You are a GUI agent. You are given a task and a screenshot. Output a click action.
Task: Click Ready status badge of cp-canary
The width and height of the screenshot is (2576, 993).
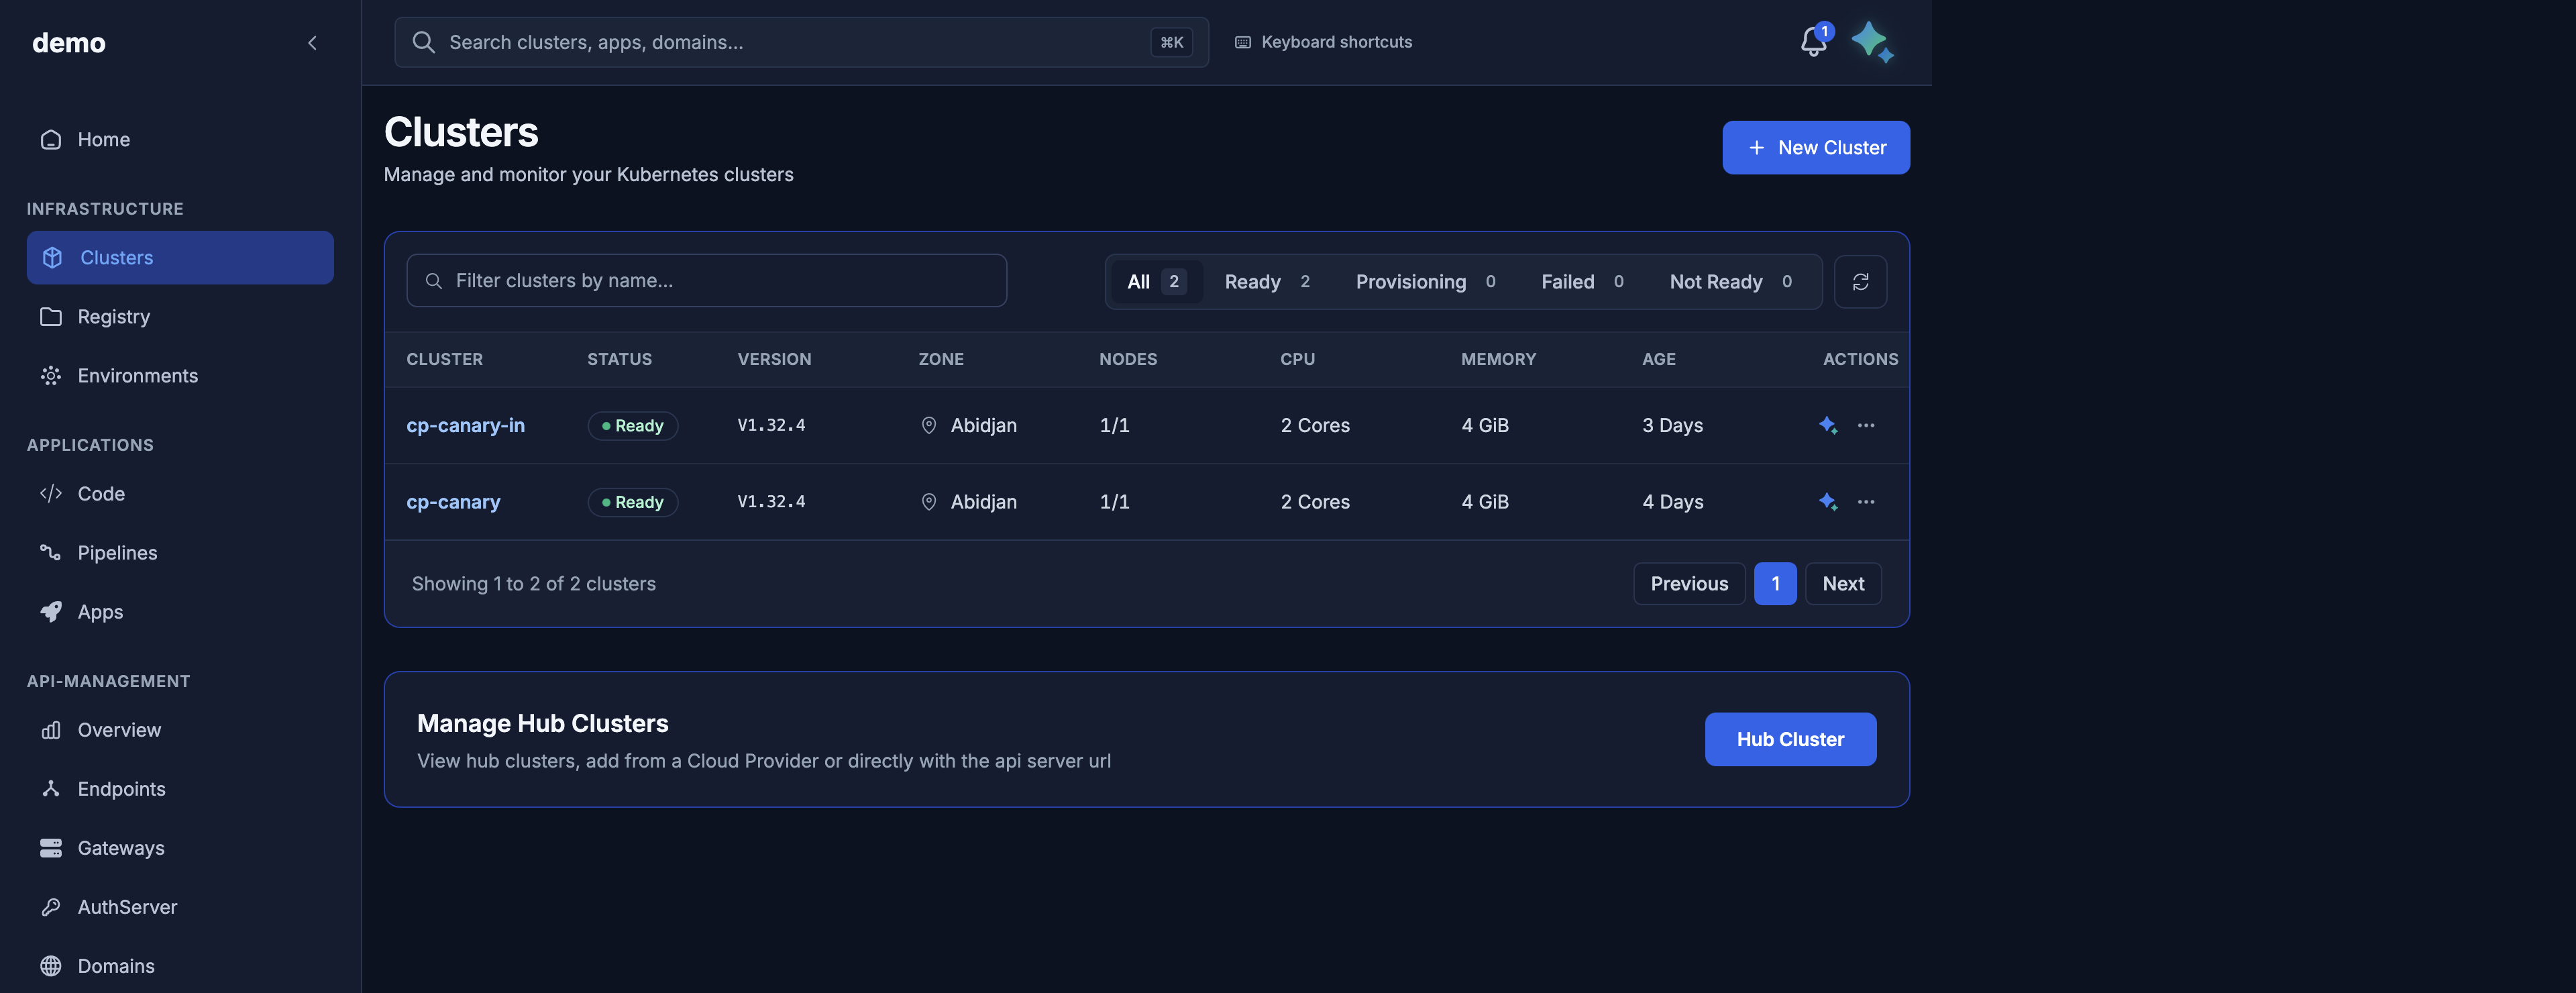pos(632,501)
